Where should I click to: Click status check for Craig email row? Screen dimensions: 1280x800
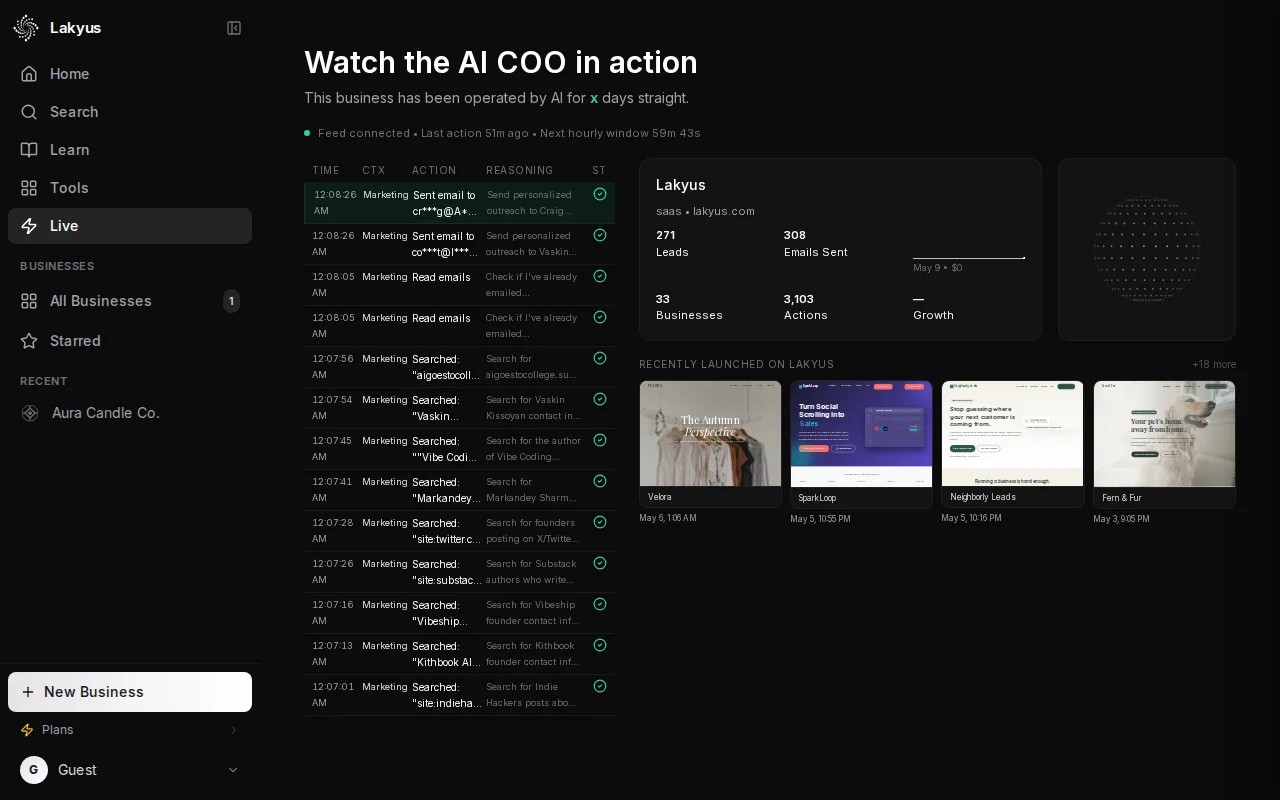[600, 194]
